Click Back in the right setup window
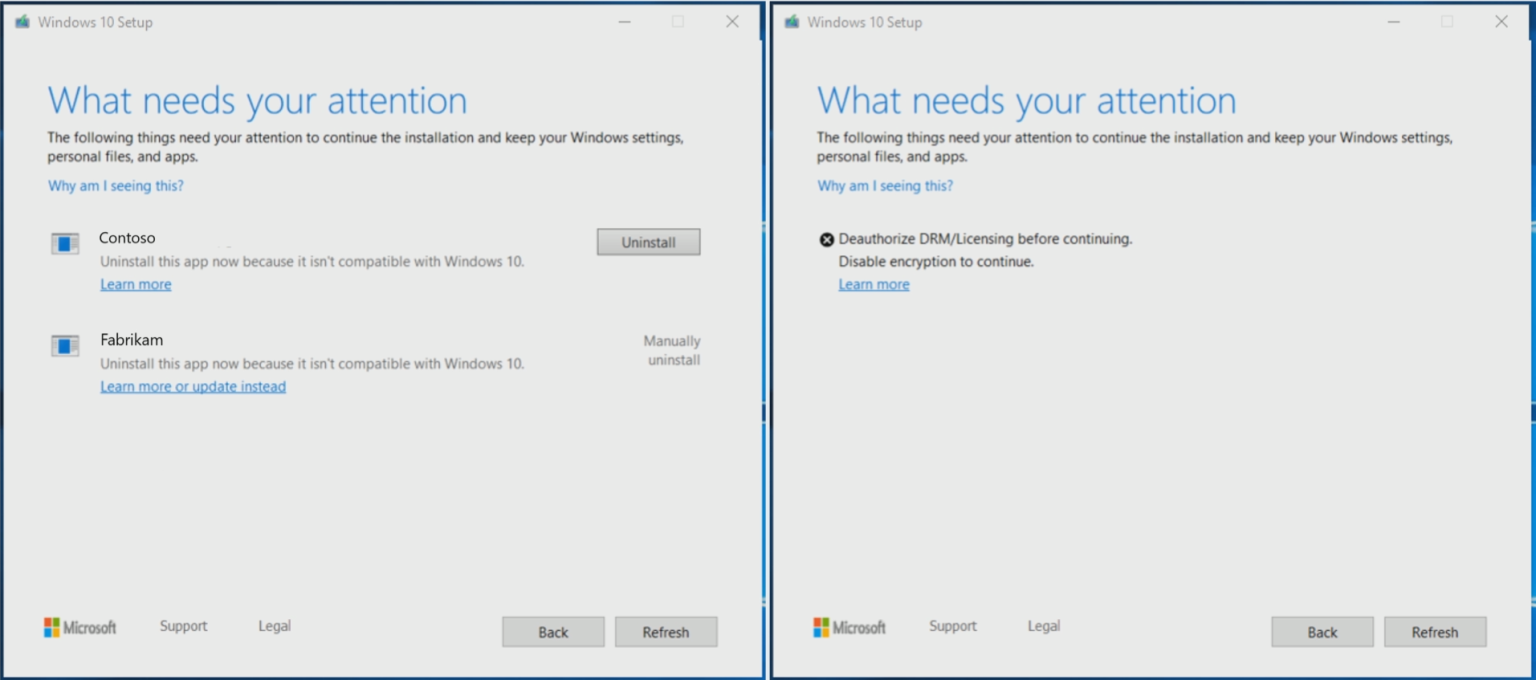Image resolution: width=1536 pixels, height=680 pixels. click(x=1322, y=631)
